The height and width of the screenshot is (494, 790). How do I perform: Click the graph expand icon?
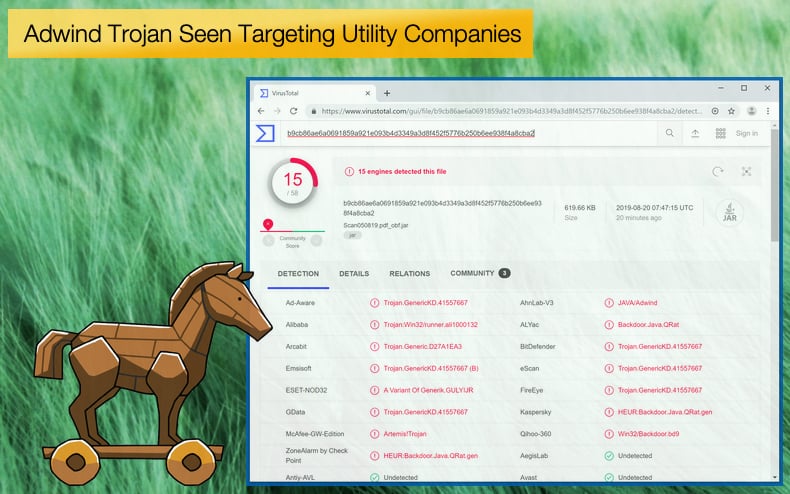point(746,171)
